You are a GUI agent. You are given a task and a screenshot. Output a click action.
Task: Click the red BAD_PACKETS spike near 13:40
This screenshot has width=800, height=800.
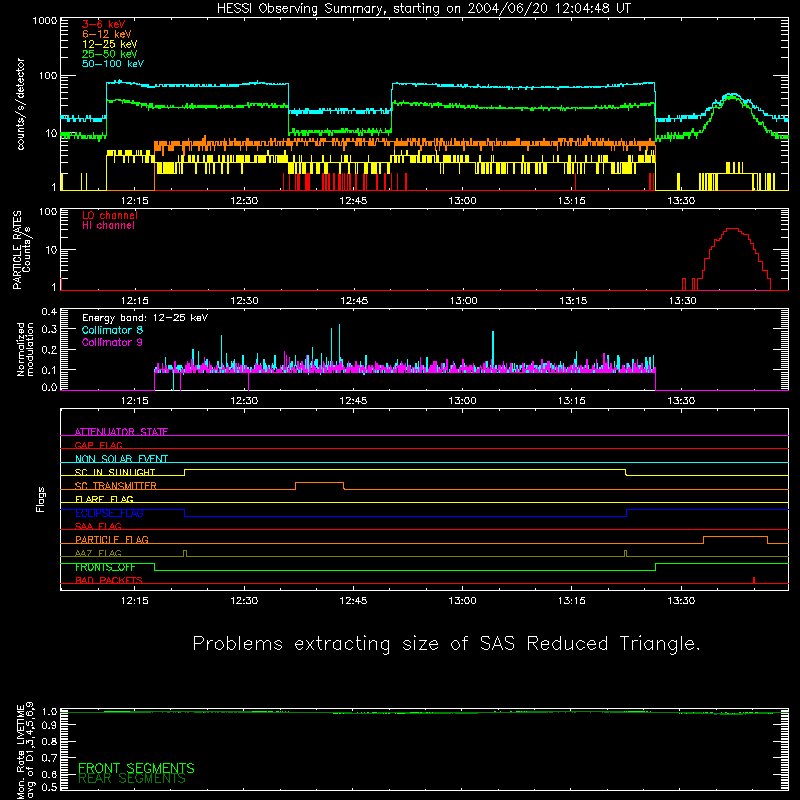click(x=754, y=580)
